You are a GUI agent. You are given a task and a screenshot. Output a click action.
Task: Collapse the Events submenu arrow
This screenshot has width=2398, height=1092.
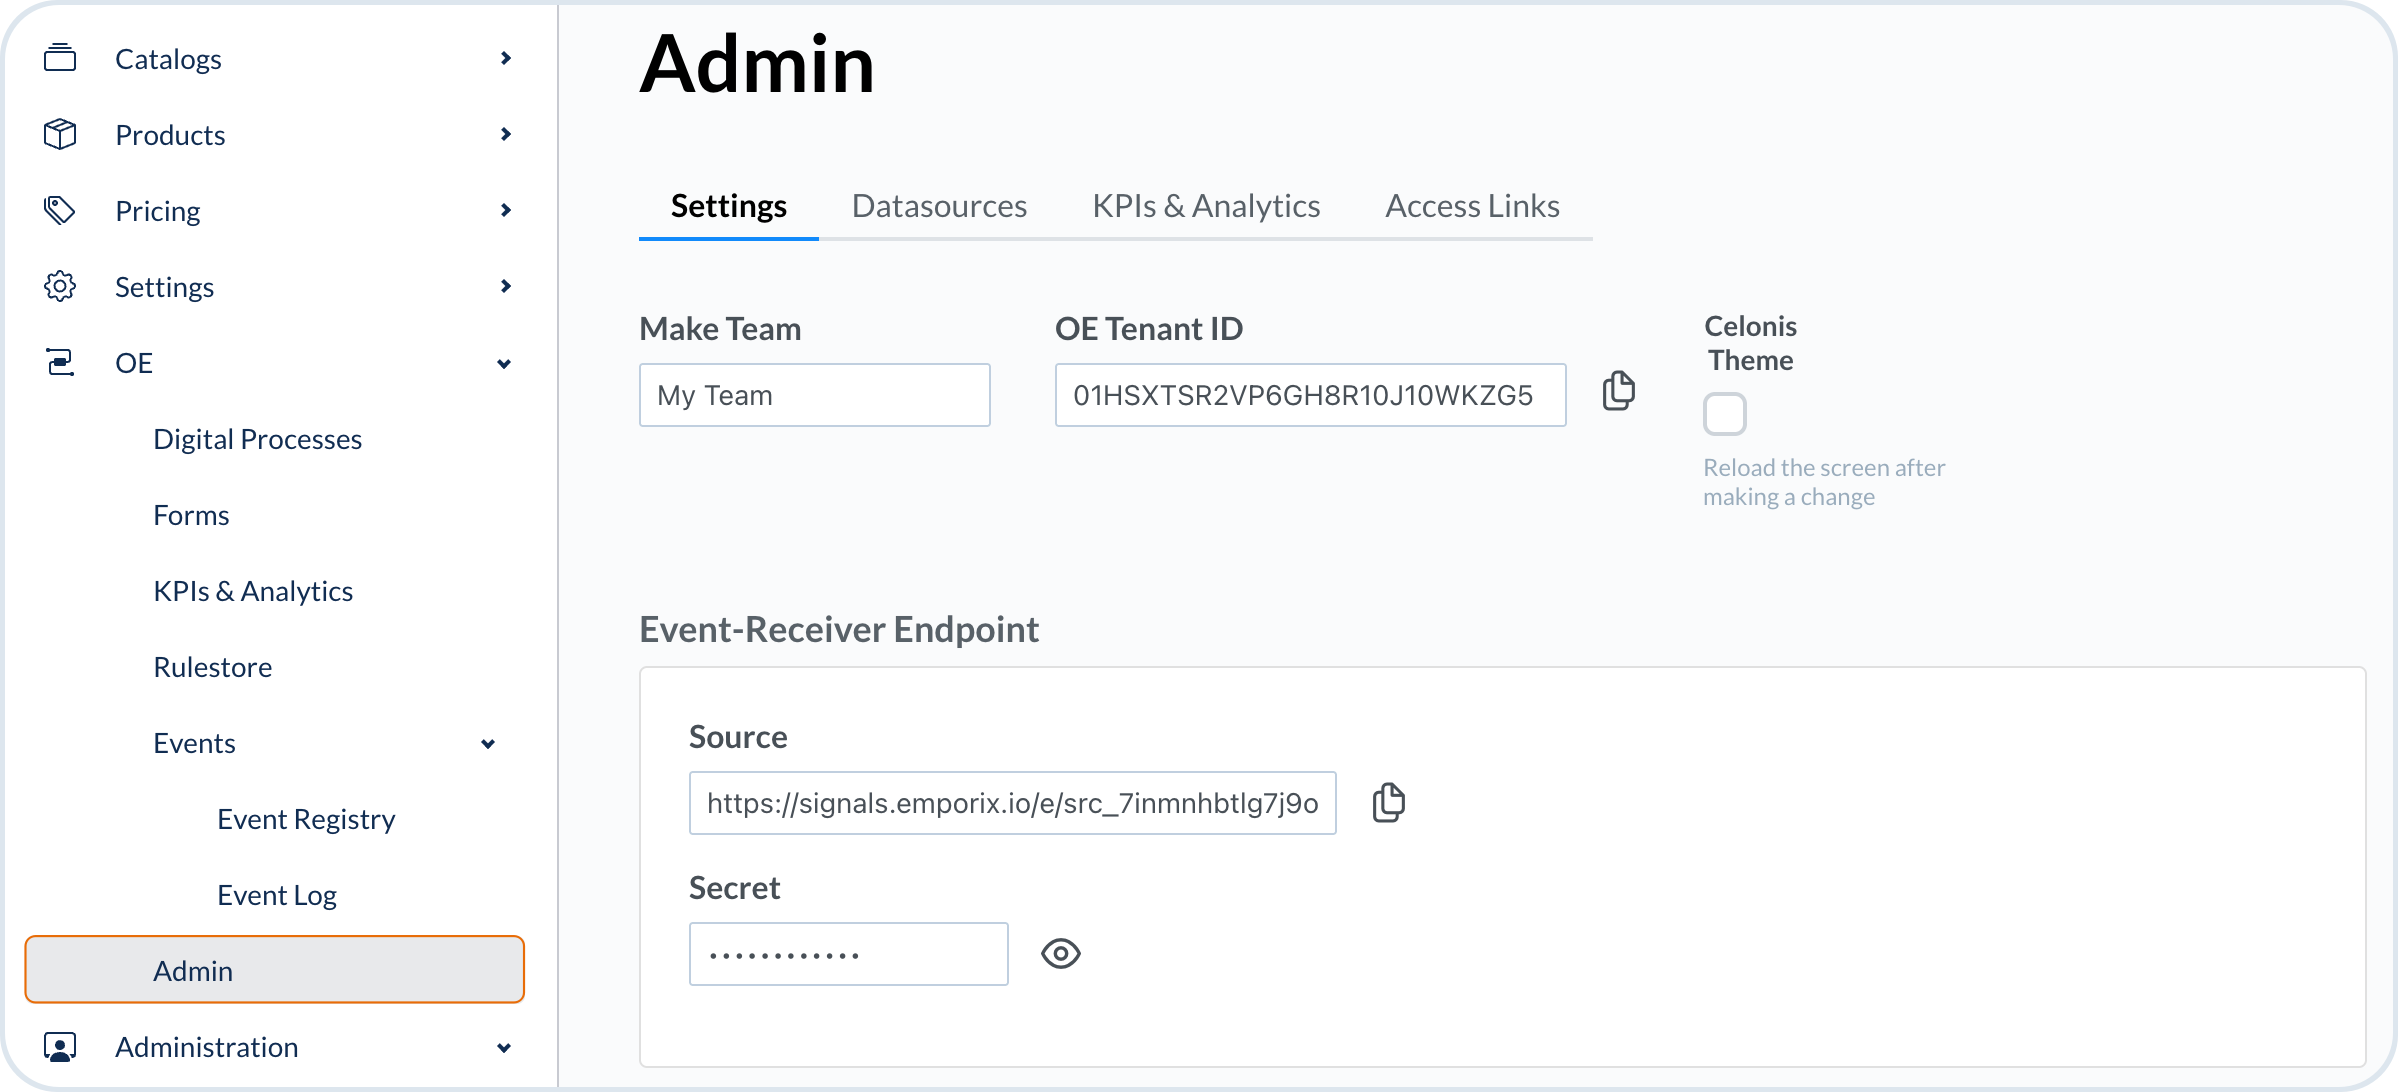click(488, 743)
